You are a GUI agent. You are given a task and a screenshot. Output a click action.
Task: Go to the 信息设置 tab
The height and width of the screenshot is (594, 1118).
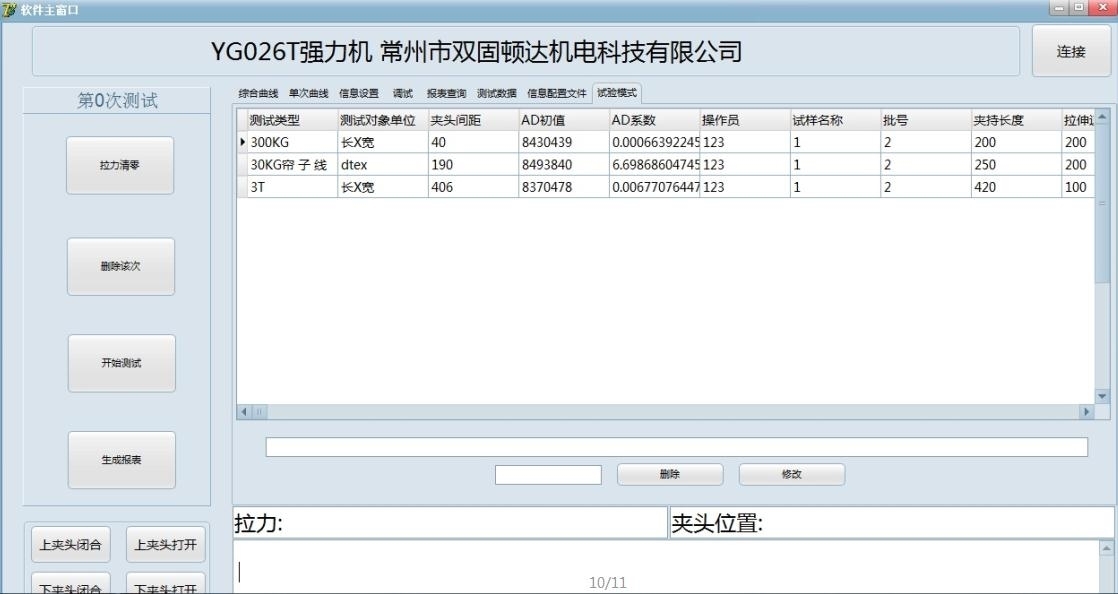pos(359,94)
